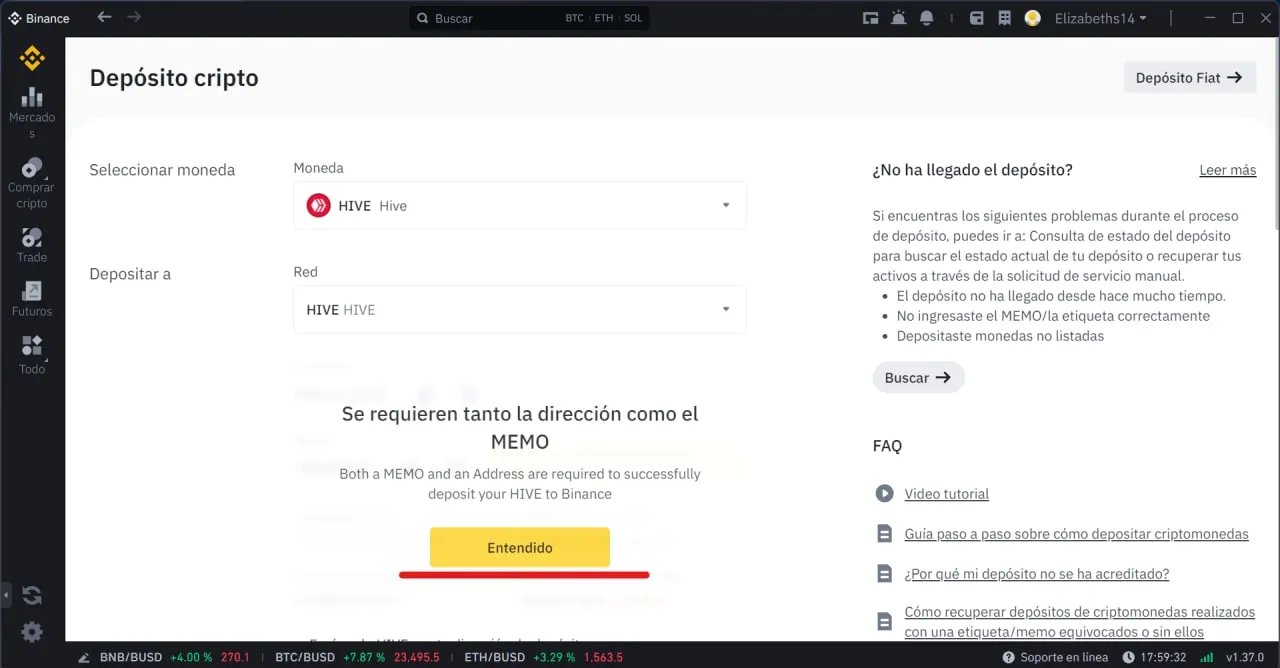The height and width of the screenshot is (668, 1280).
Task: Go forward with the right arrow
Action: tap(134, 18)
